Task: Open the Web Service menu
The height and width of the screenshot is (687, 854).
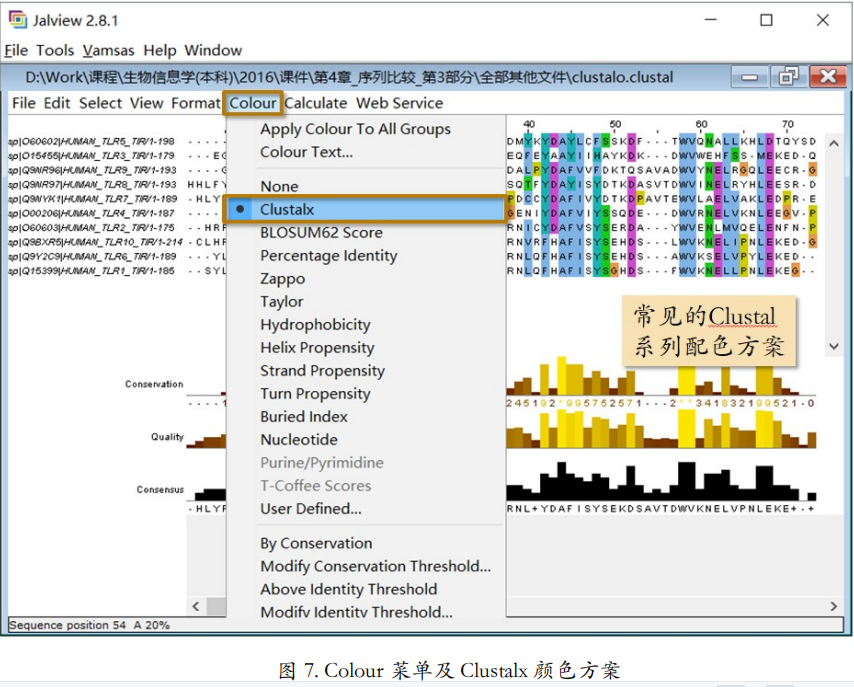Action: coord(400,103)
